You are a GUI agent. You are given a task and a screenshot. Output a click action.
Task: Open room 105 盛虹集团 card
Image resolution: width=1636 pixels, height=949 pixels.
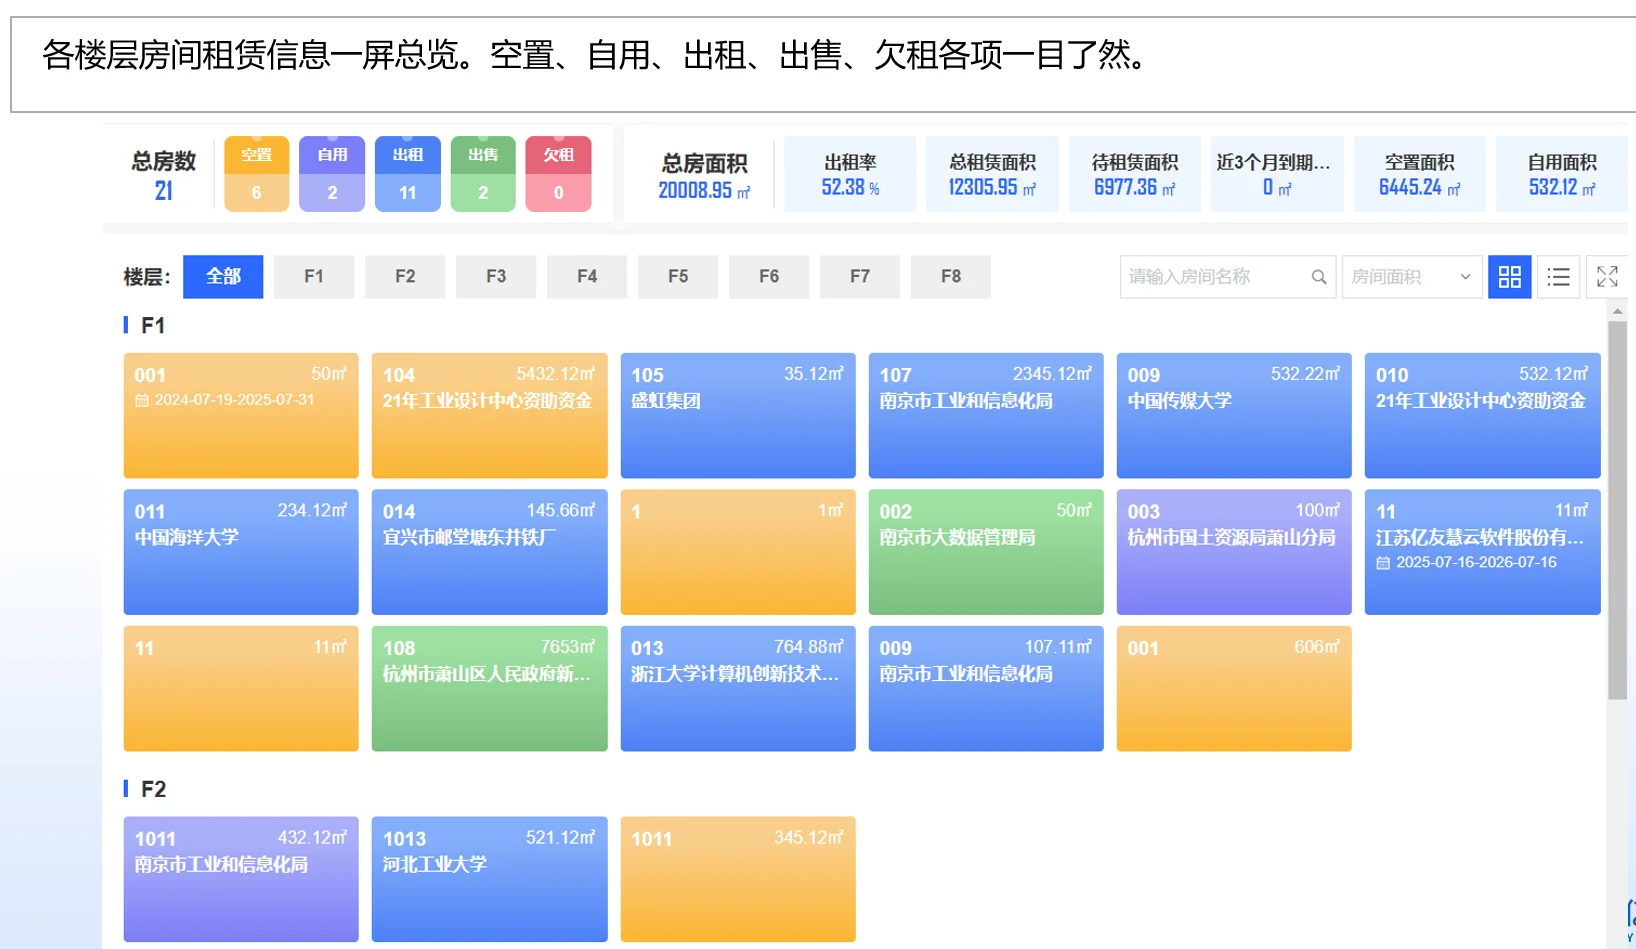tap(738, 415)
